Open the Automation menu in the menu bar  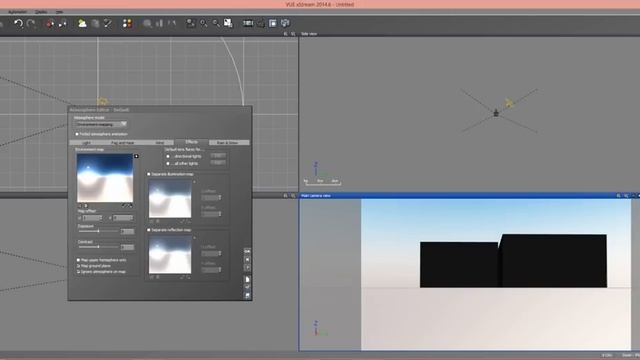click(17, 11)
